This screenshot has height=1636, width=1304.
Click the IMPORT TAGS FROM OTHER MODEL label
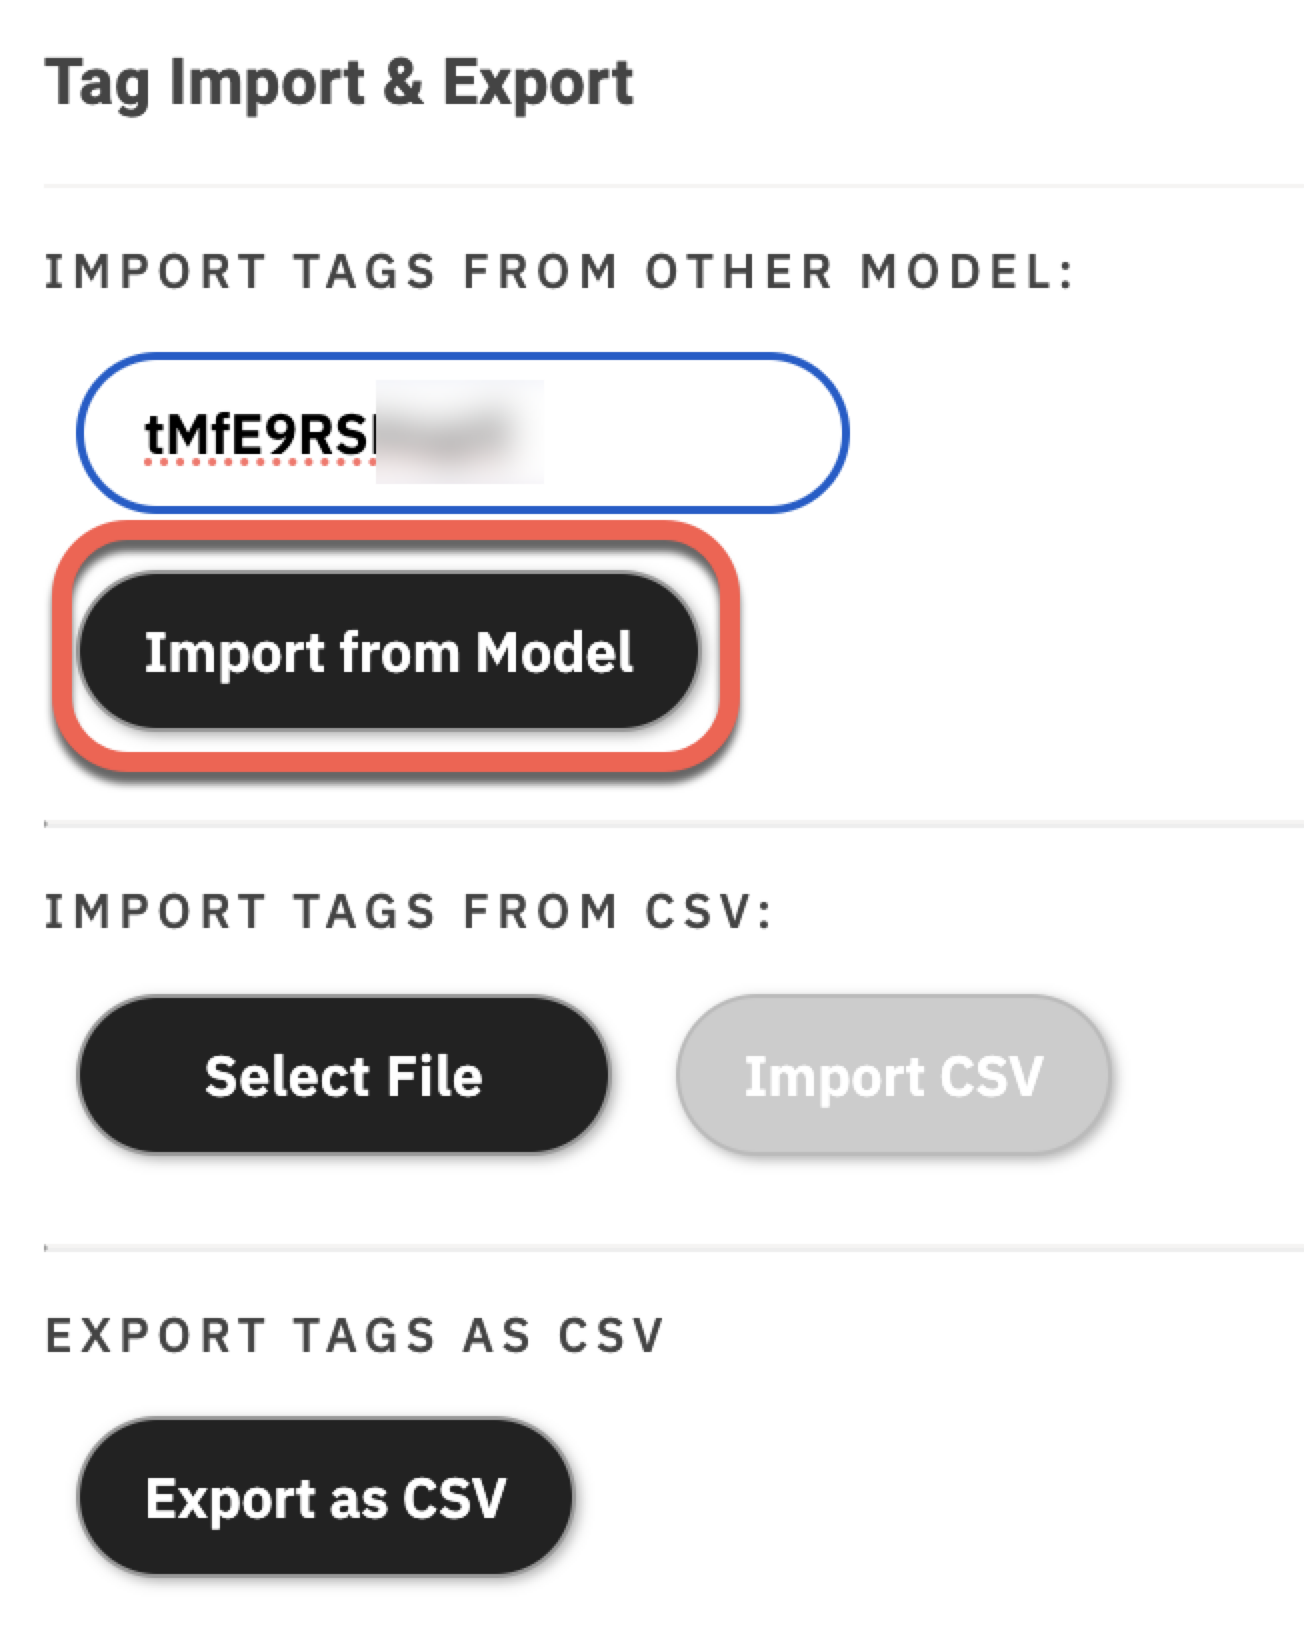tap(560, 268)
